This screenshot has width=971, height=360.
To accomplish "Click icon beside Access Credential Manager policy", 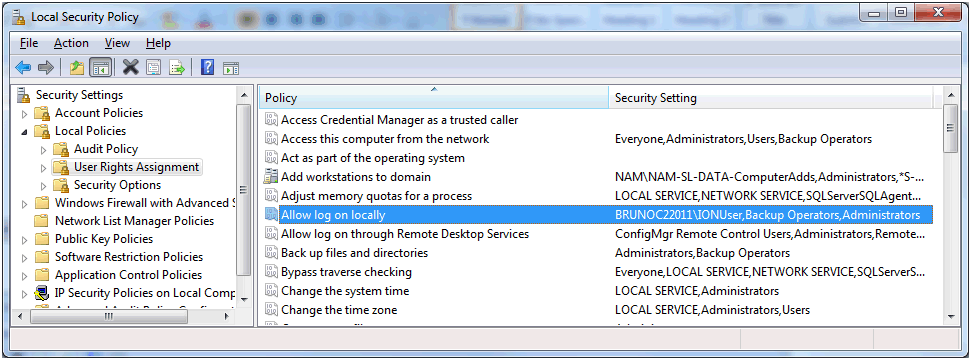I will 271,120.
